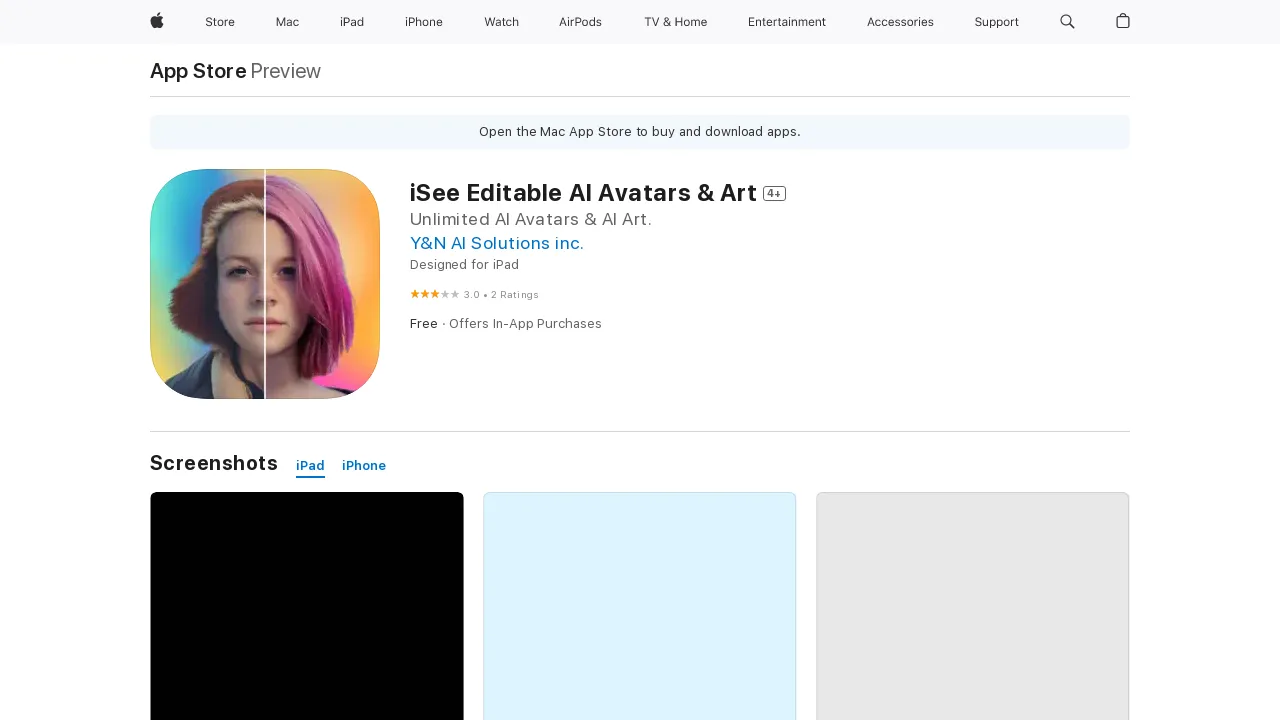The width and height of the screenshot is (1280, 720).
Task: Click the '3.0 • 2 Ratings' text
Action: [x=501, y=295]
